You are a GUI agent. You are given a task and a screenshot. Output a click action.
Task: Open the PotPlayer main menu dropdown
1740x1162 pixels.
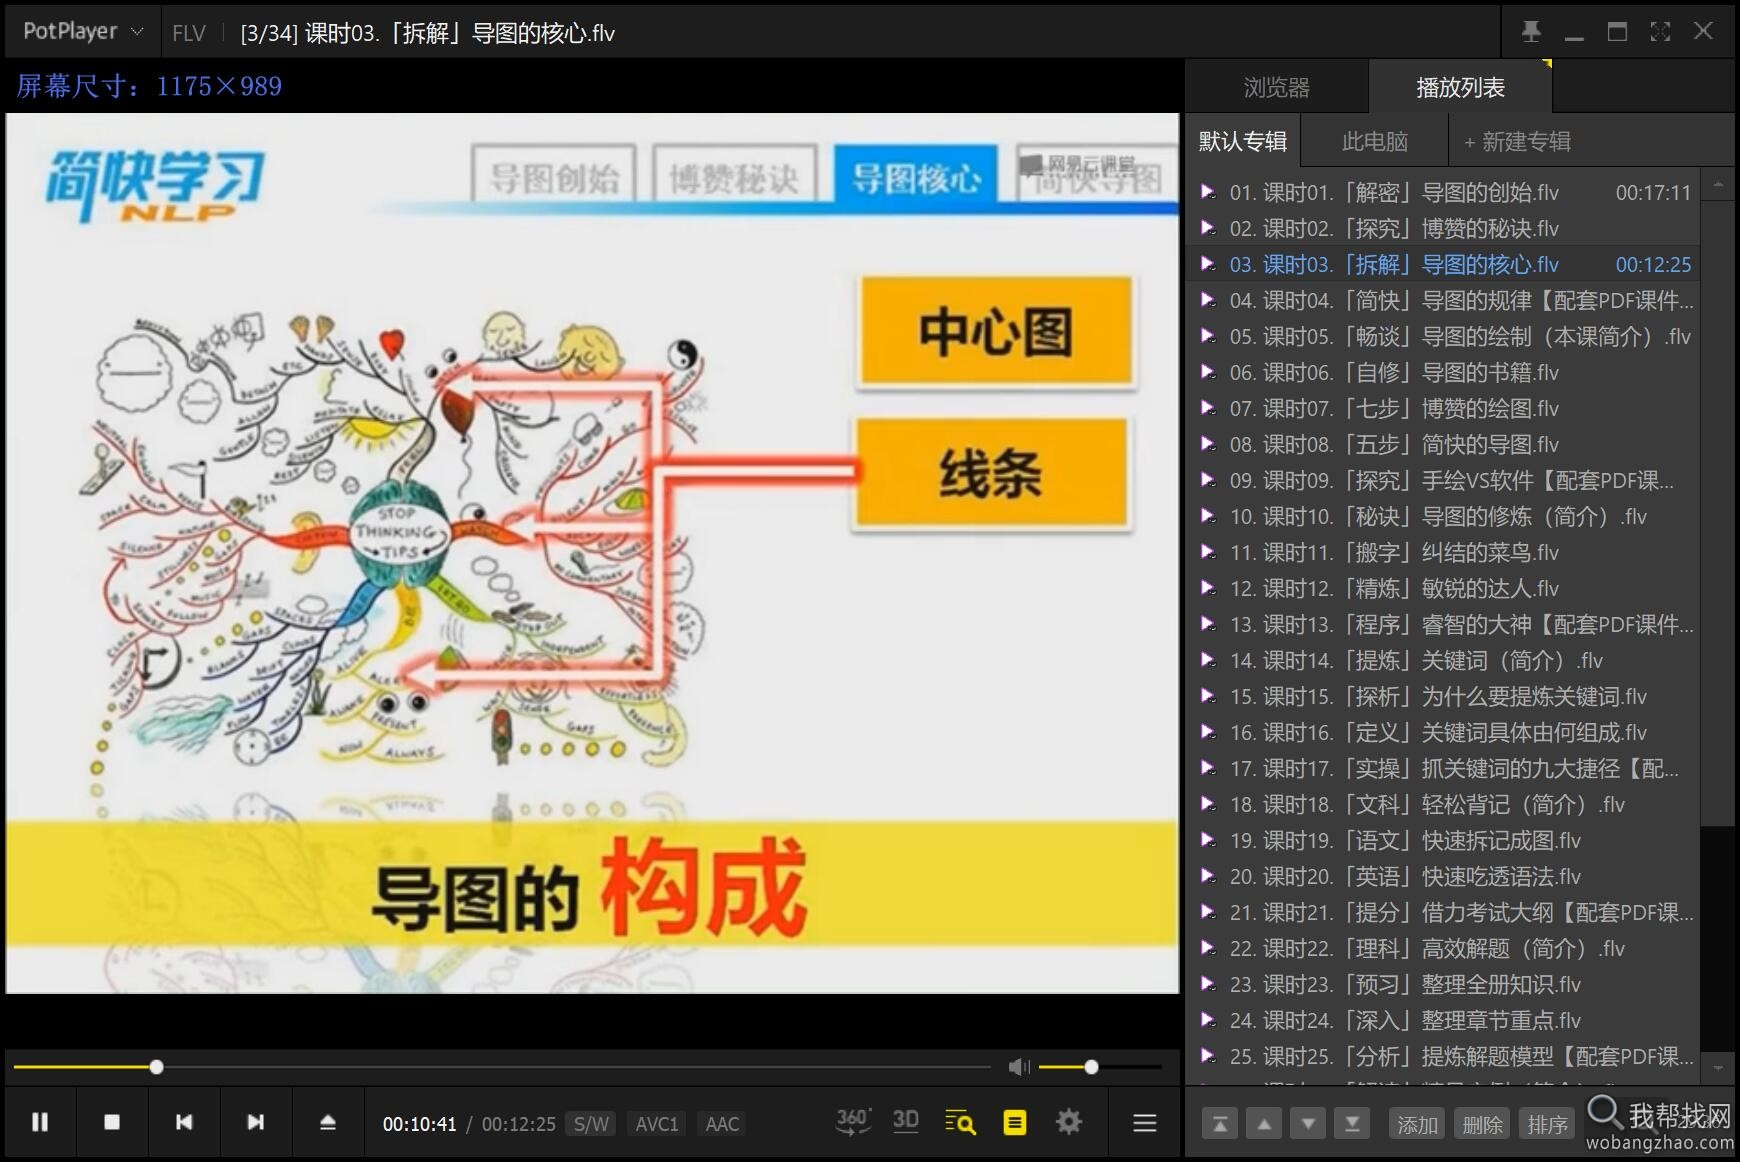pyautogui.click(x=84, y=31)
